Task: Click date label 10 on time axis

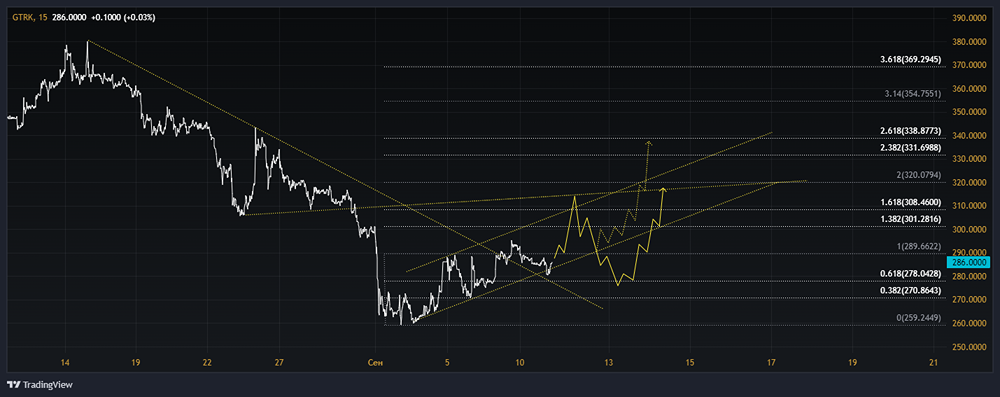Action: click(520, 363)
